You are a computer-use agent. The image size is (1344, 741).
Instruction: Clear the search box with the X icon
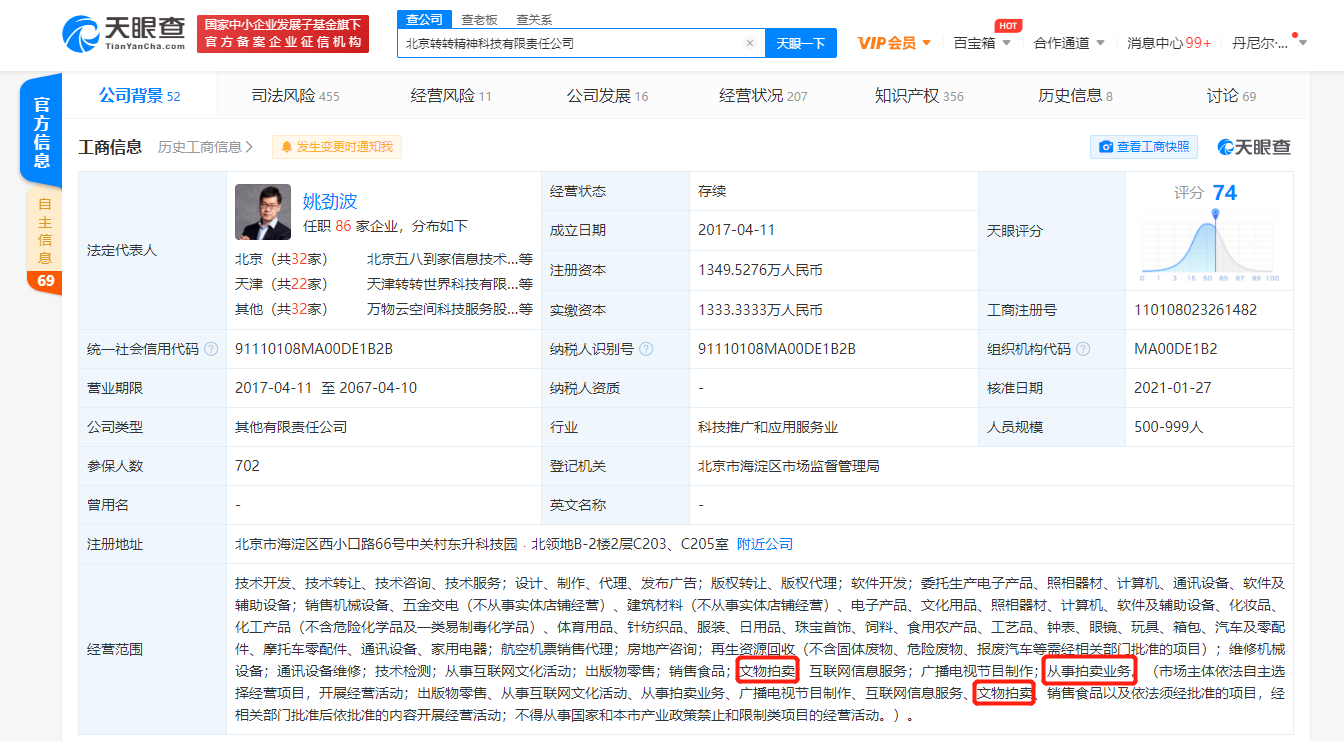tap(750, 43)
